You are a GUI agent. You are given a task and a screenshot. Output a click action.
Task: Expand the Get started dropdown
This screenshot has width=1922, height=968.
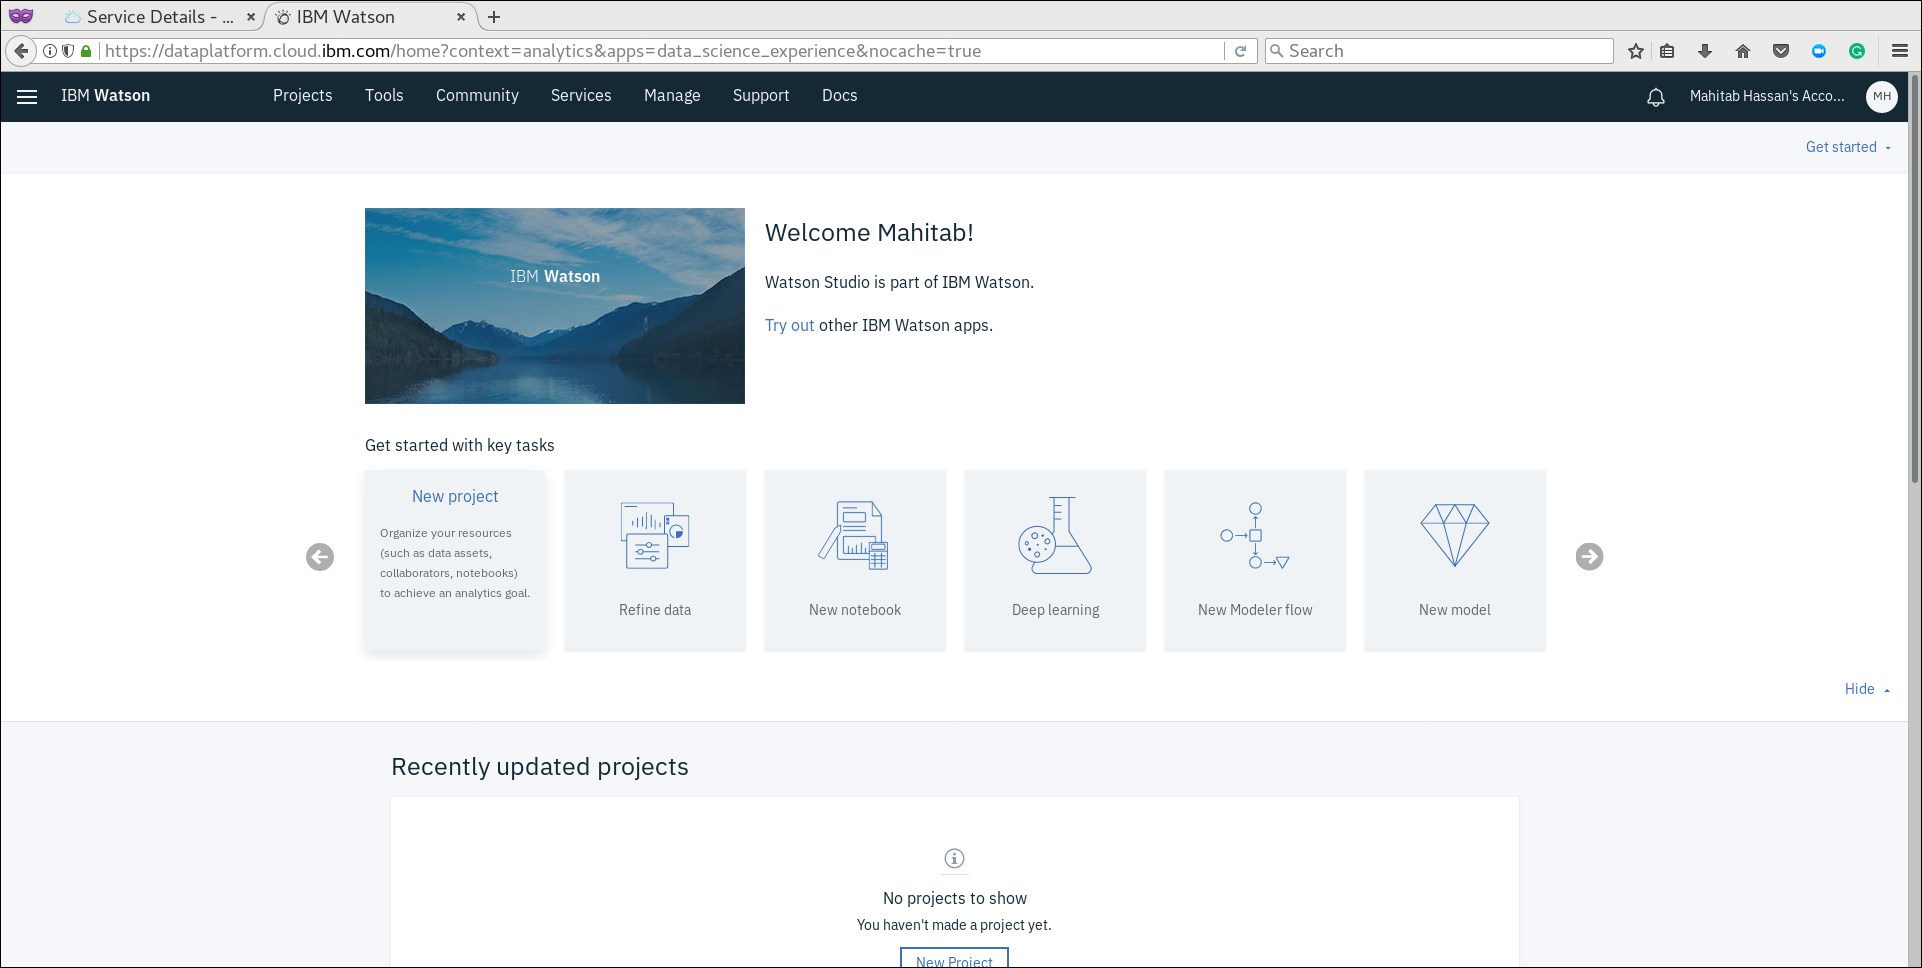(x=1848, y=147)
